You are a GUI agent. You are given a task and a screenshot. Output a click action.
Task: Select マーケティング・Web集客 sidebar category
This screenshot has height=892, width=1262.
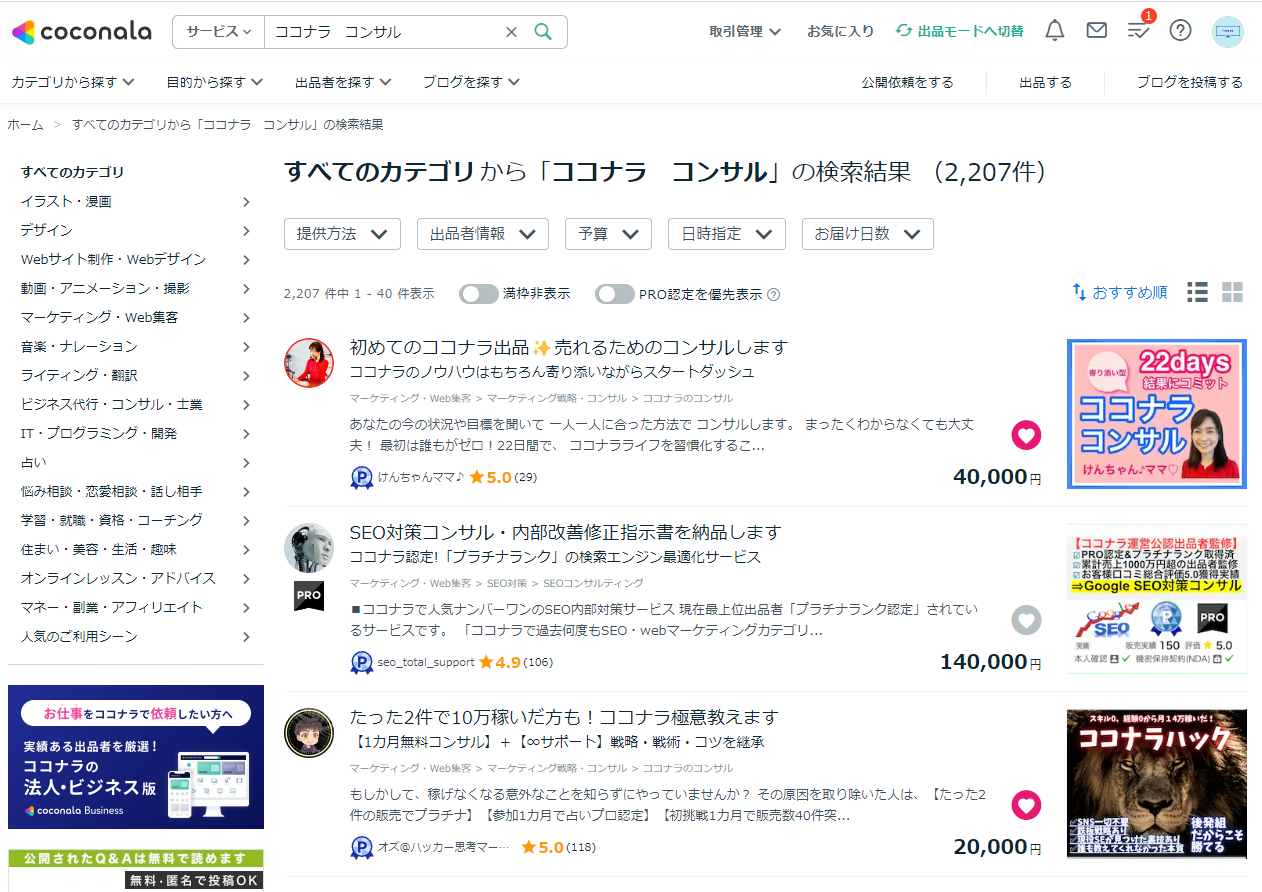(136, 317)
